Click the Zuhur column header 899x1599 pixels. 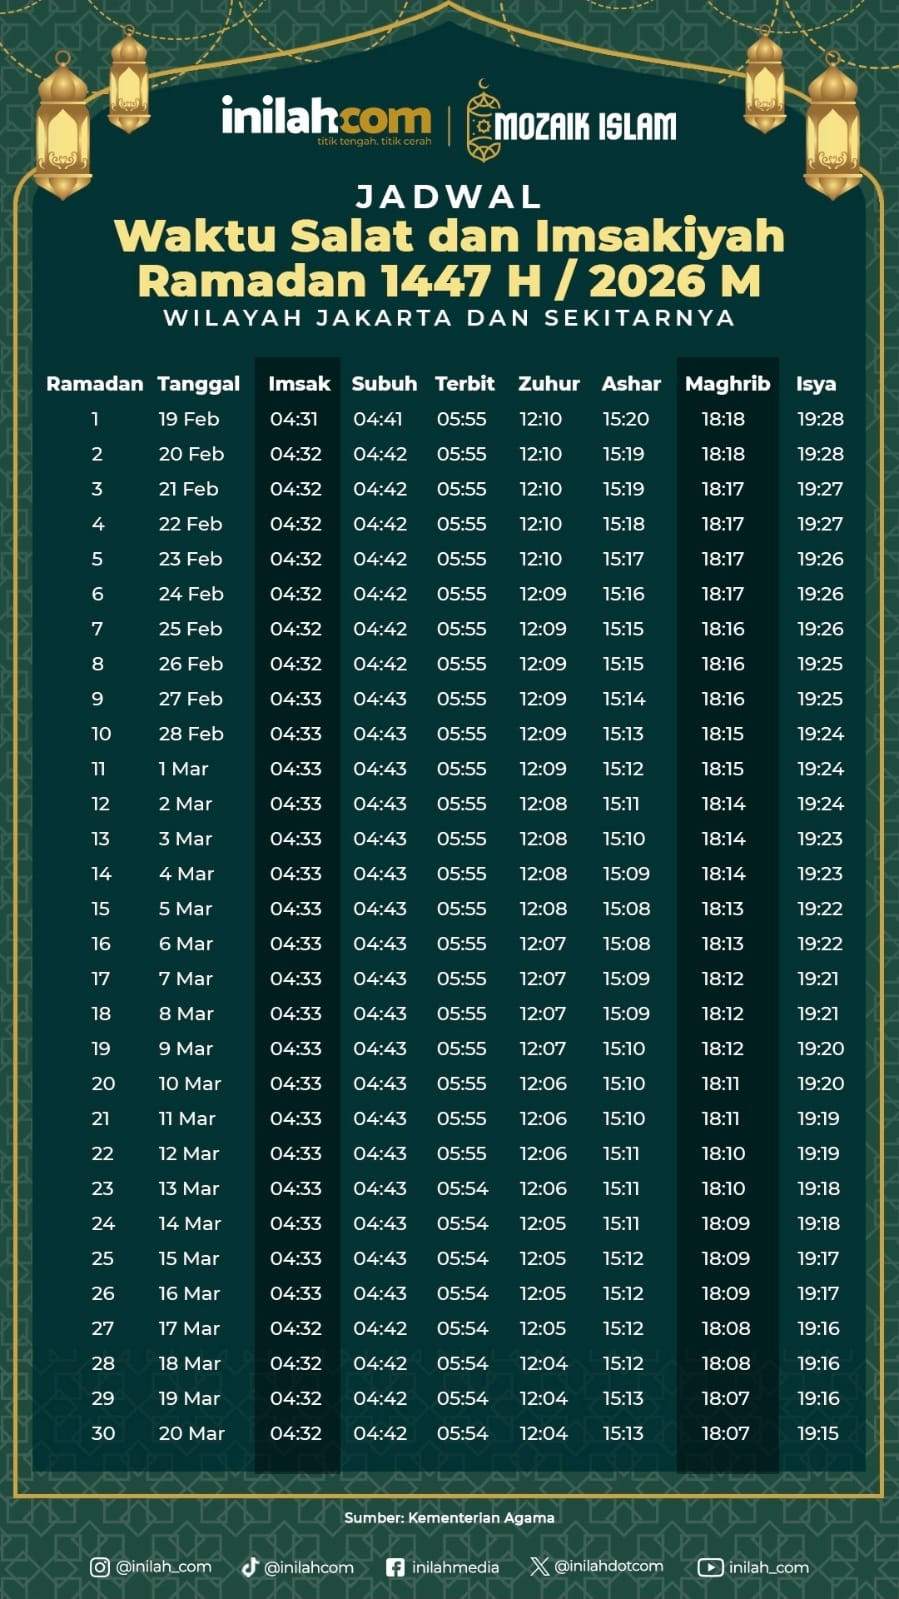[x=549, y=383]
